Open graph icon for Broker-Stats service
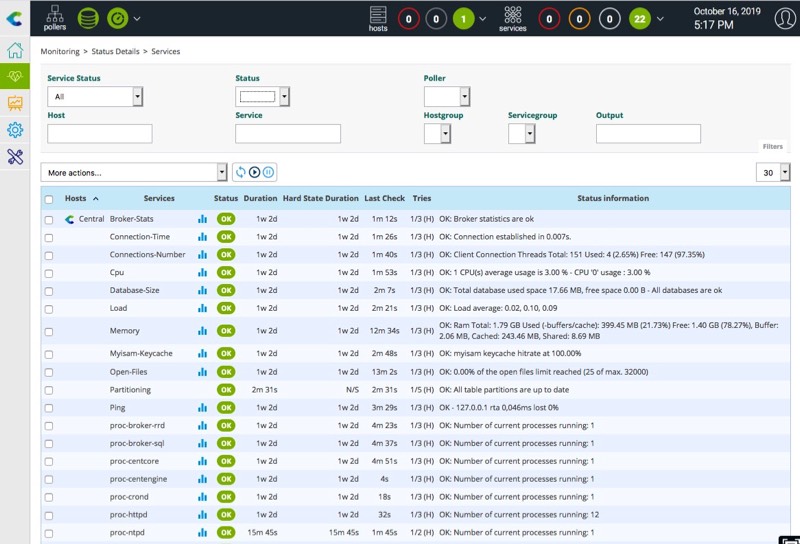This screenshot has height=544, width=800. click(x=202, y=219)
